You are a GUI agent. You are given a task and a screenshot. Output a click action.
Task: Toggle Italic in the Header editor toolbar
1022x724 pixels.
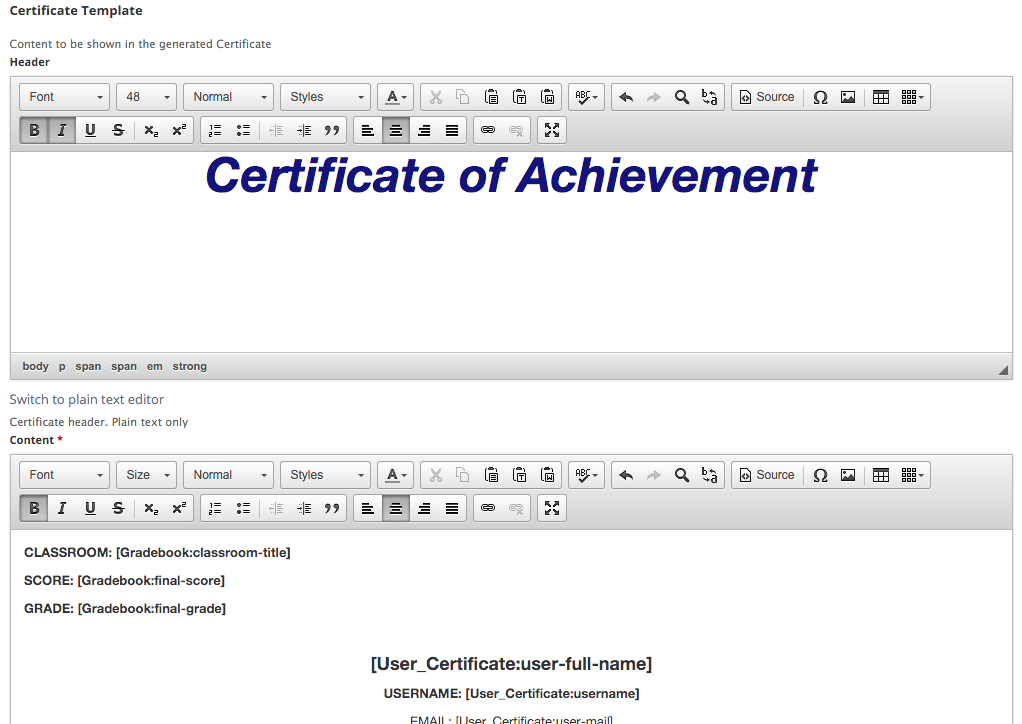point(62,130)
